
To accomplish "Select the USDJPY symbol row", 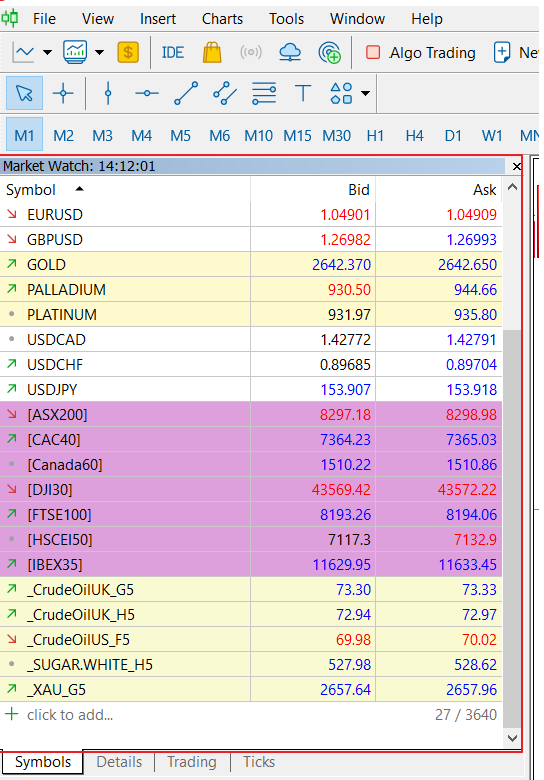I will pos(251,390).
